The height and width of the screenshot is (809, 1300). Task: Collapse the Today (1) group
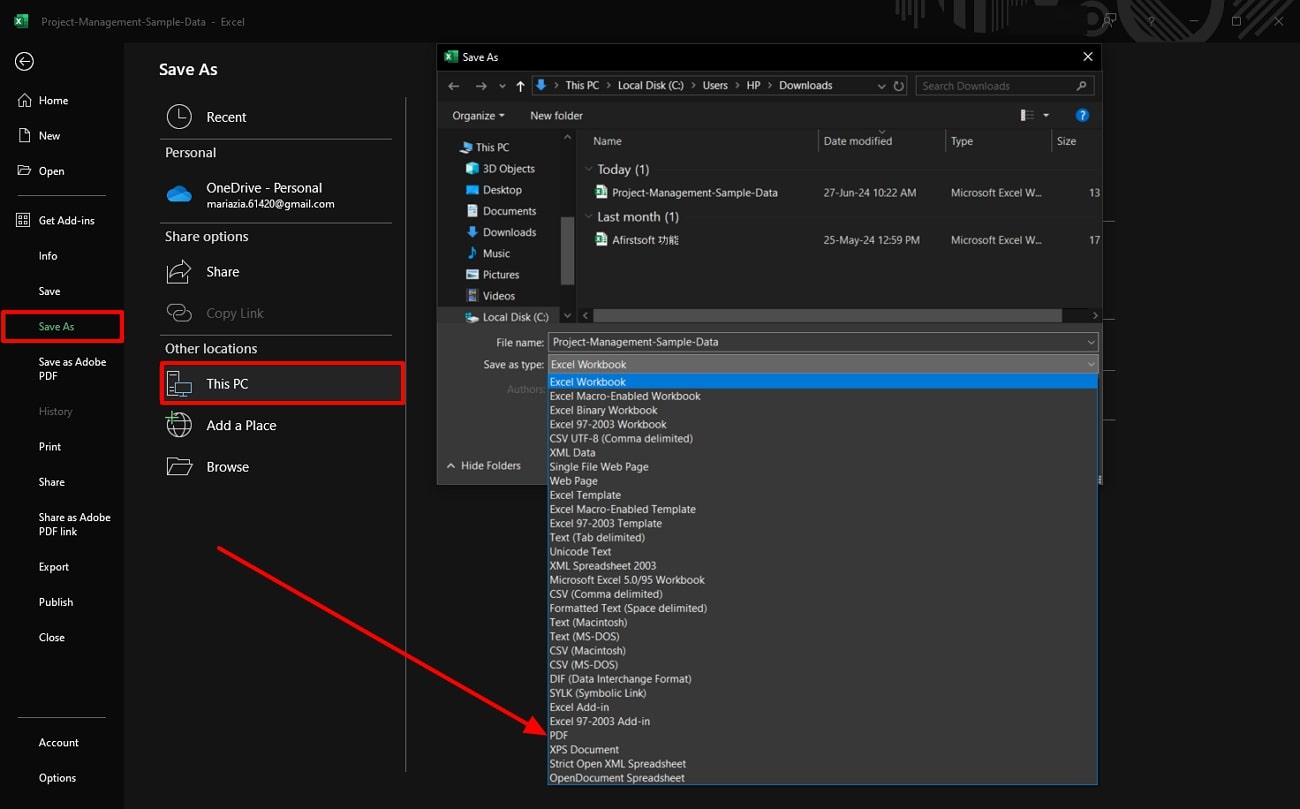588,169
